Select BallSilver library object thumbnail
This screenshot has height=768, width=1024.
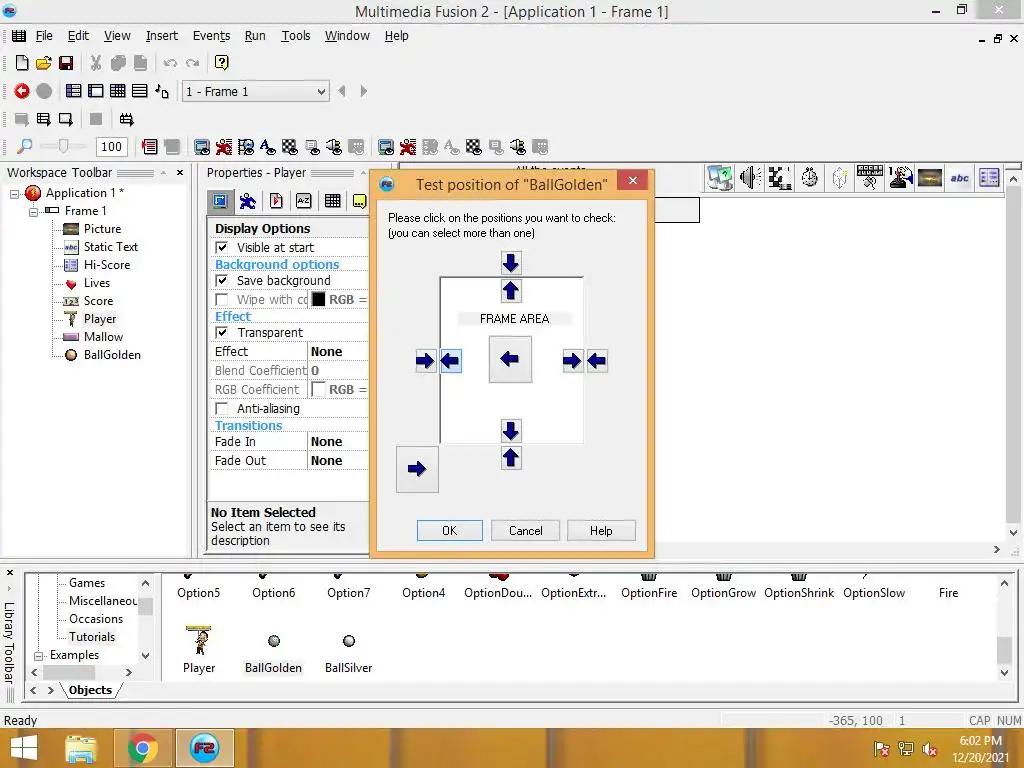click(349, 641)
